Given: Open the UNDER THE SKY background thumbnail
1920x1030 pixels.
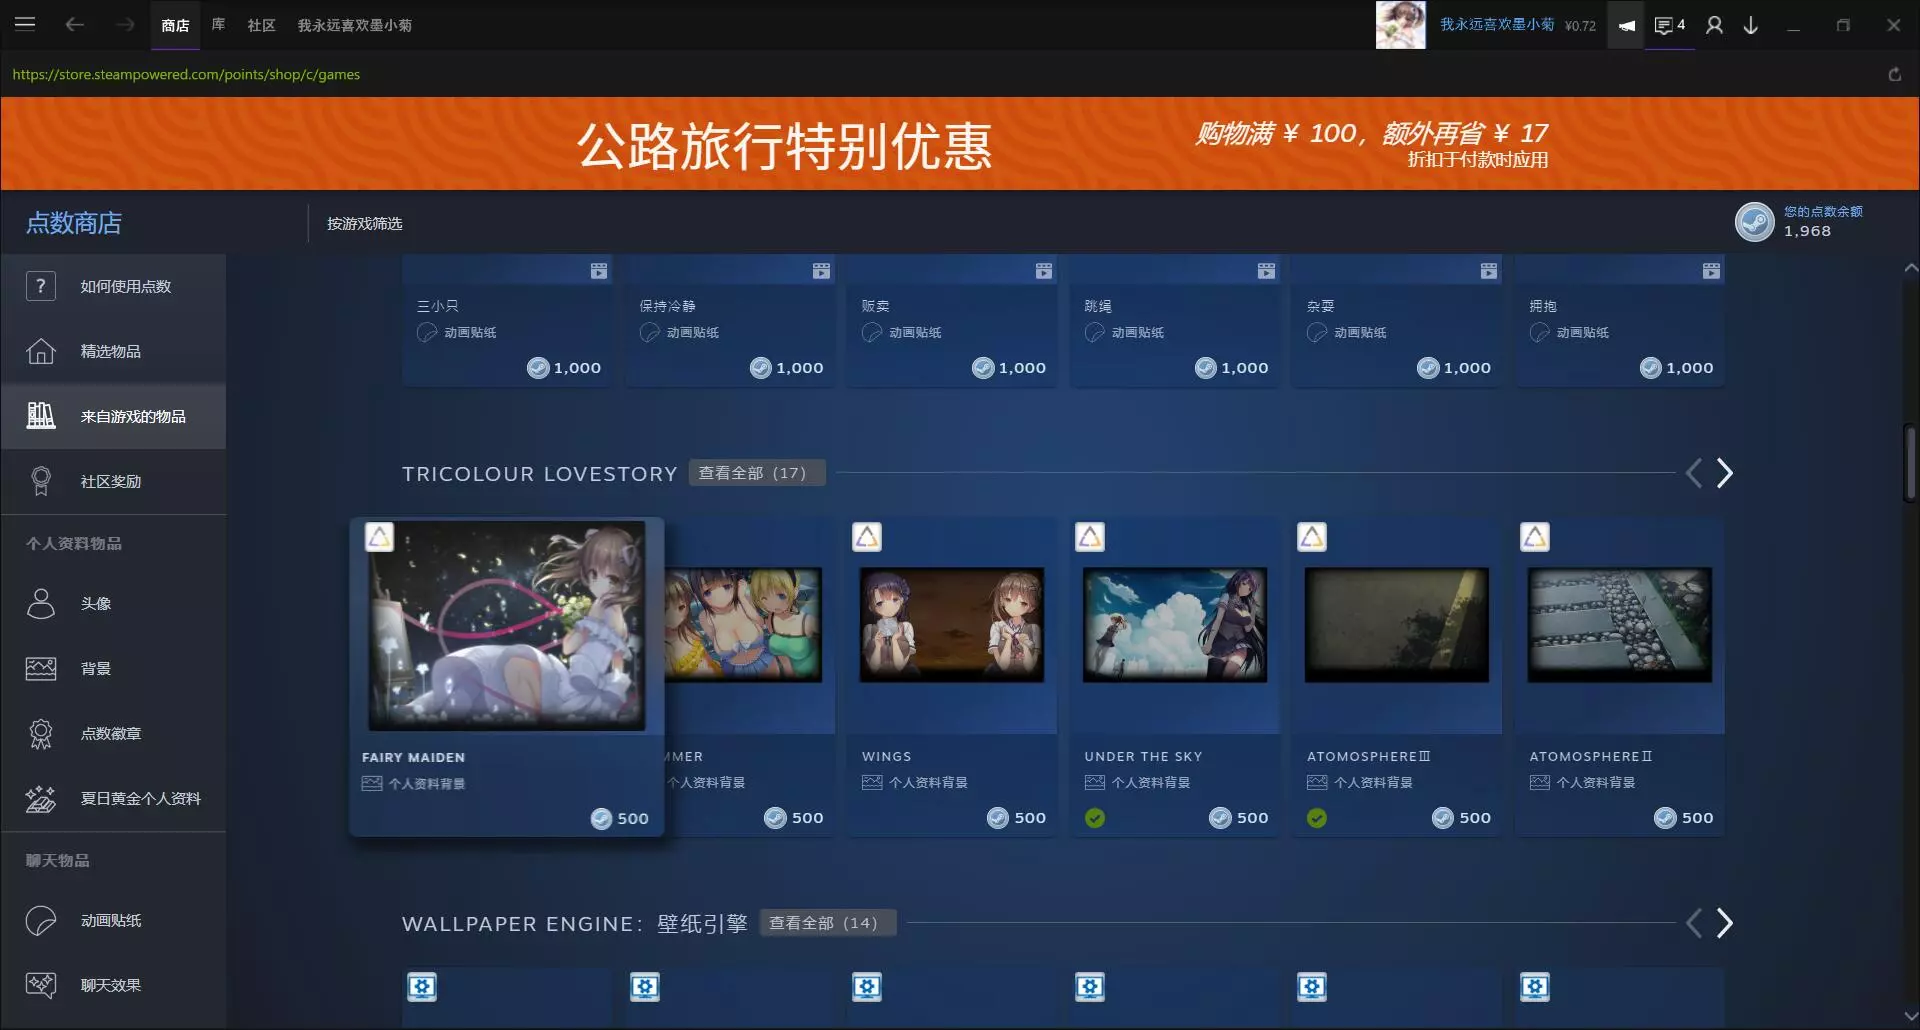Looking at the screenshot, I should click(1175, 625).
